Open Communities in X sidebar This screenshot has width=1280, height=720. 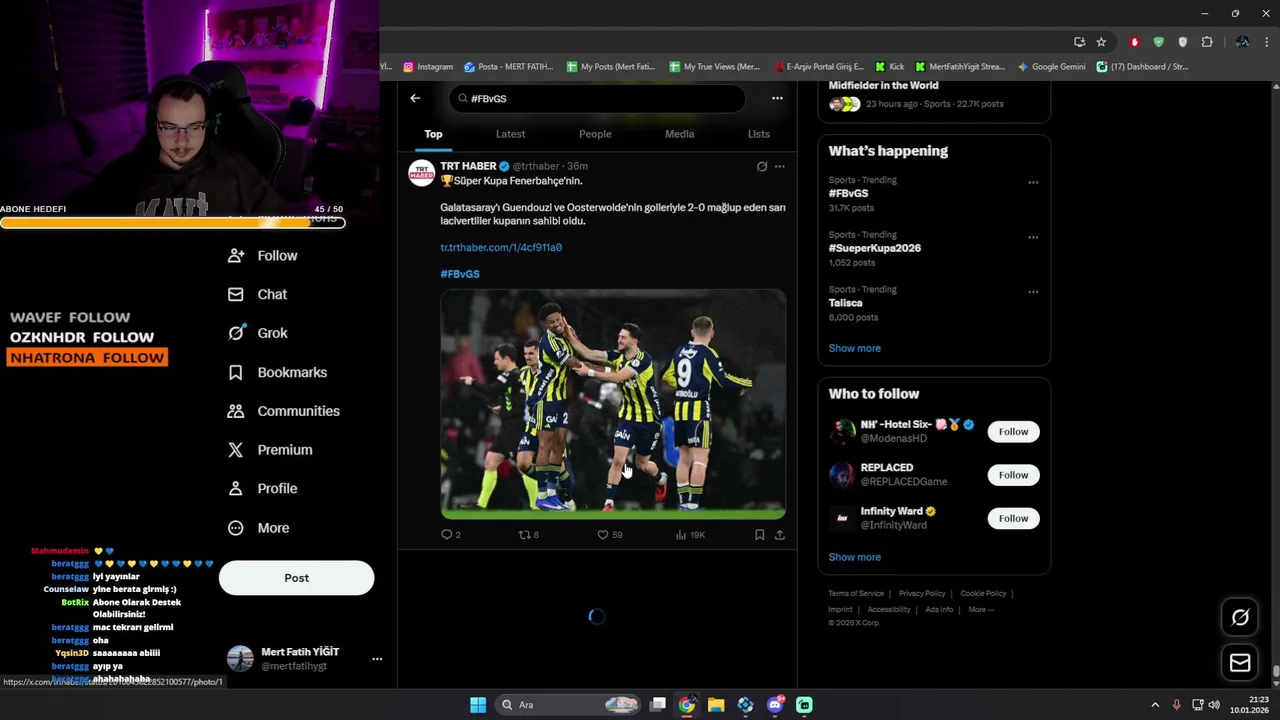click(x=284, y=411)
